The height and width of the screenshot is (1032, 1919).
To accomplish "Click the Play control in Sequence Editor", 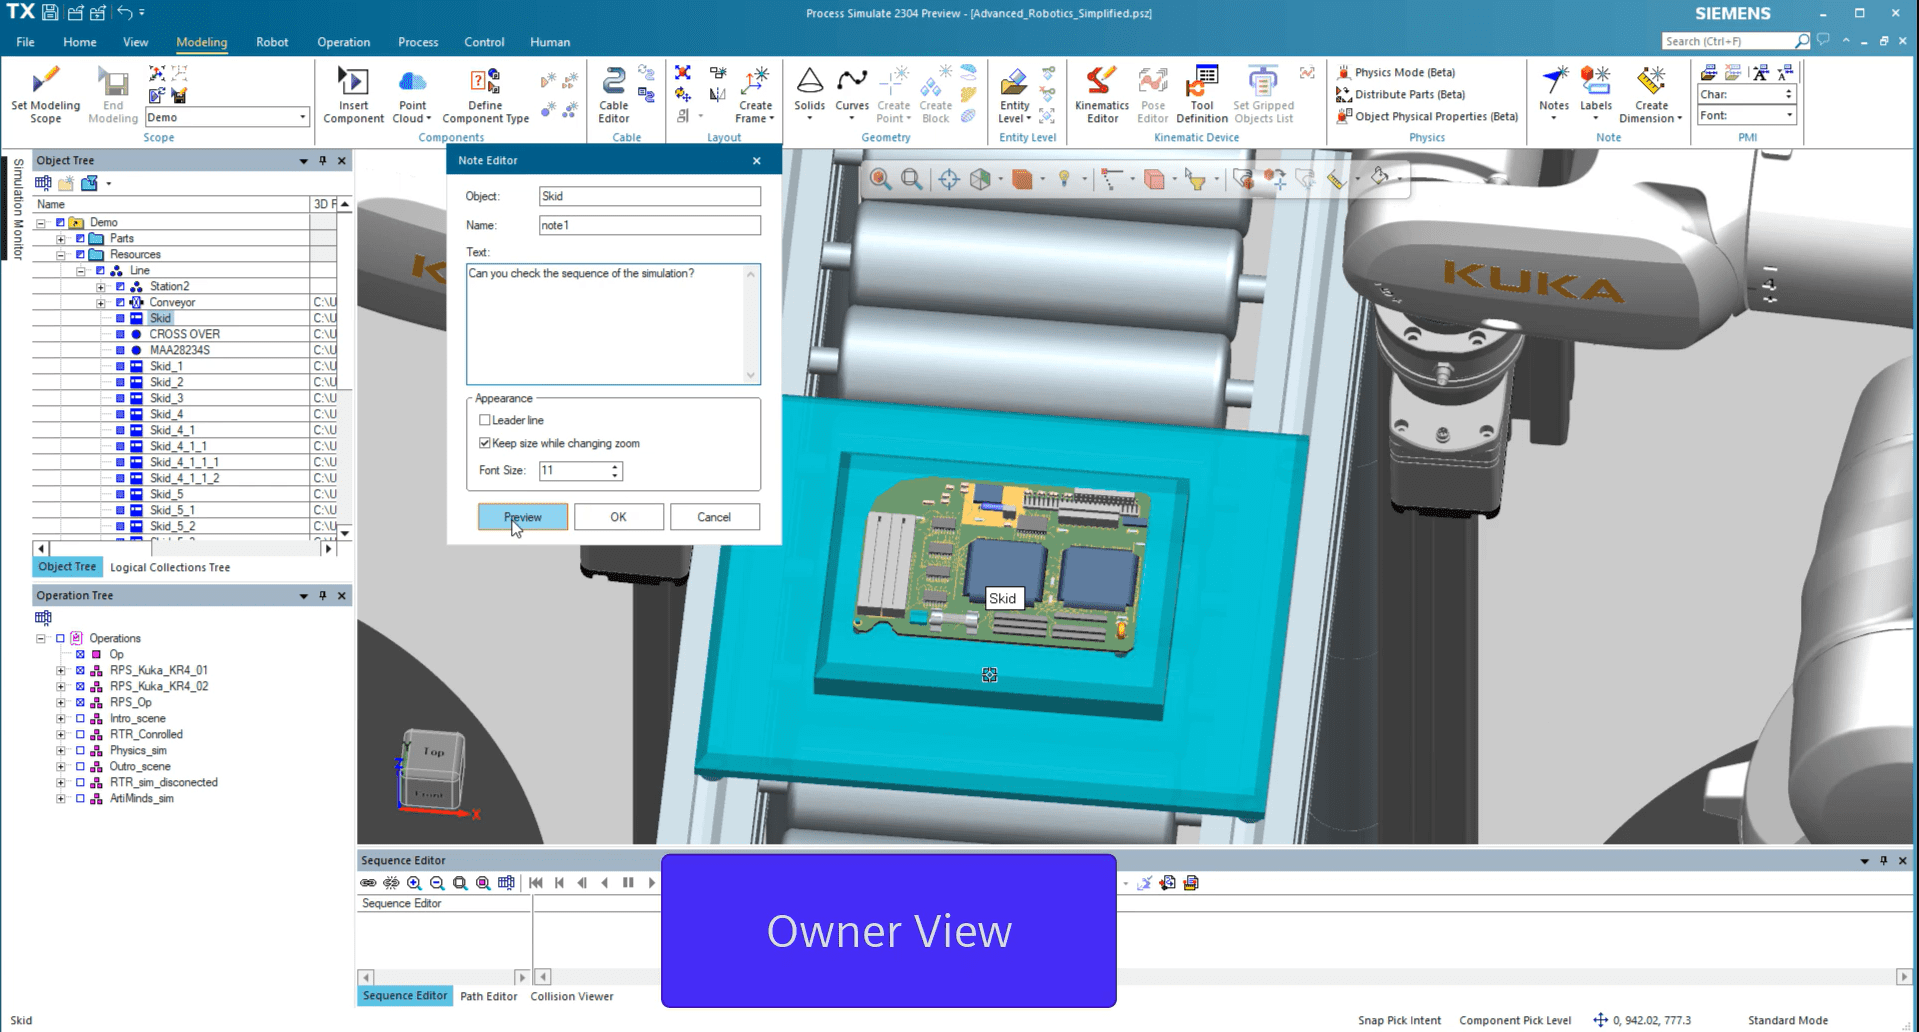I will (651, 883).
